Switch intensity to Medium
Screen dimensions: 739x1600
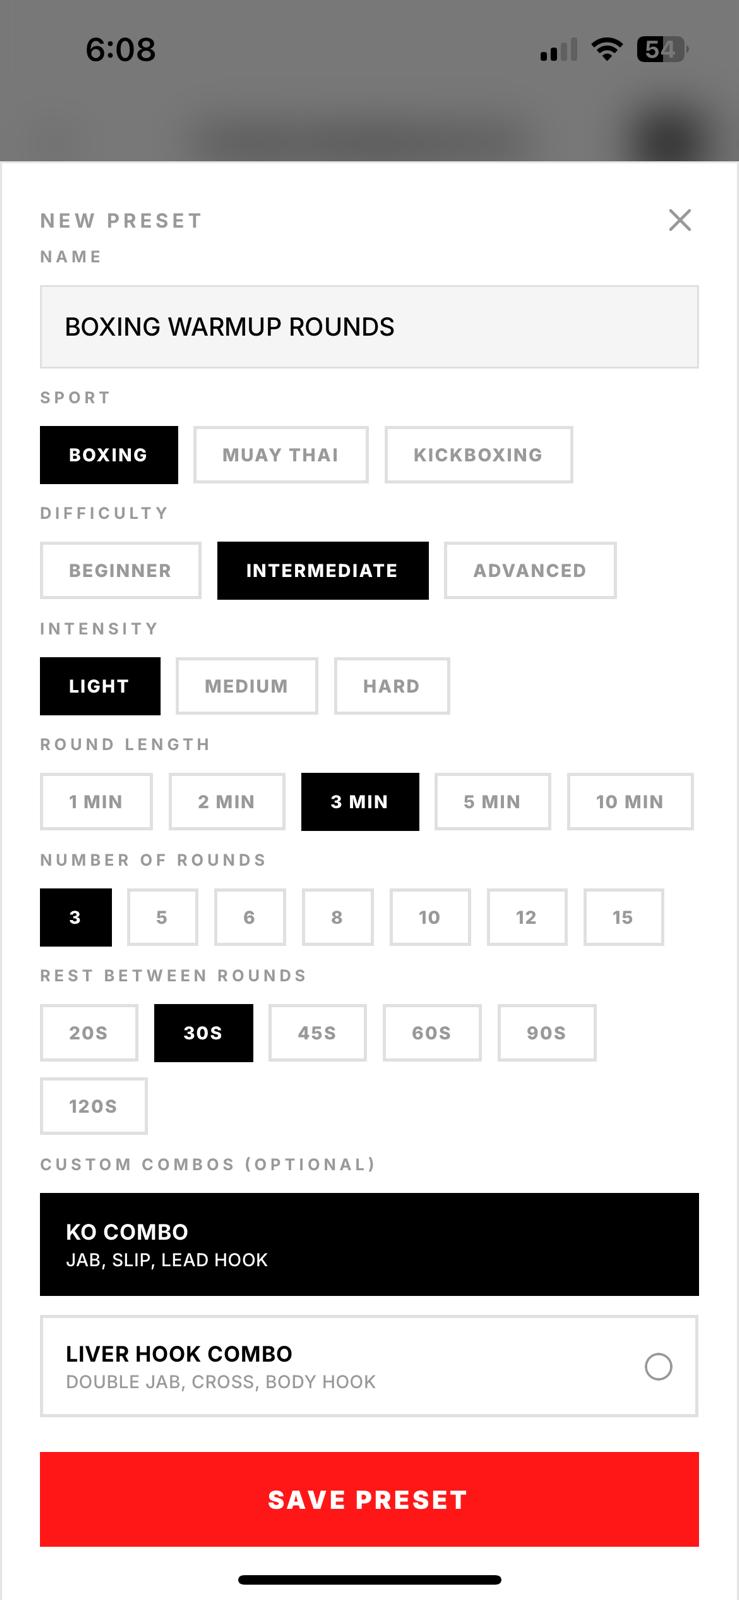point(246,686)
